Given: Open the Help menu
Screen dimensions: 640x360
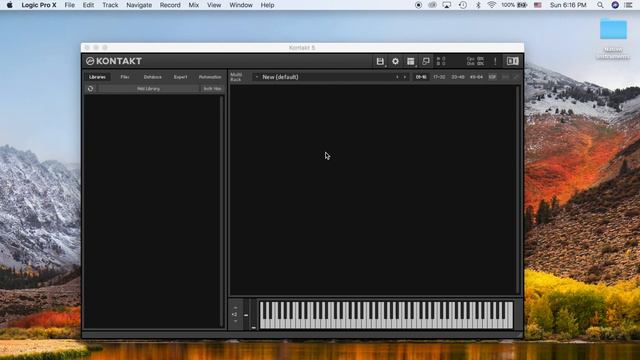Looking at the screenshot, I should (x=267, y=5).
